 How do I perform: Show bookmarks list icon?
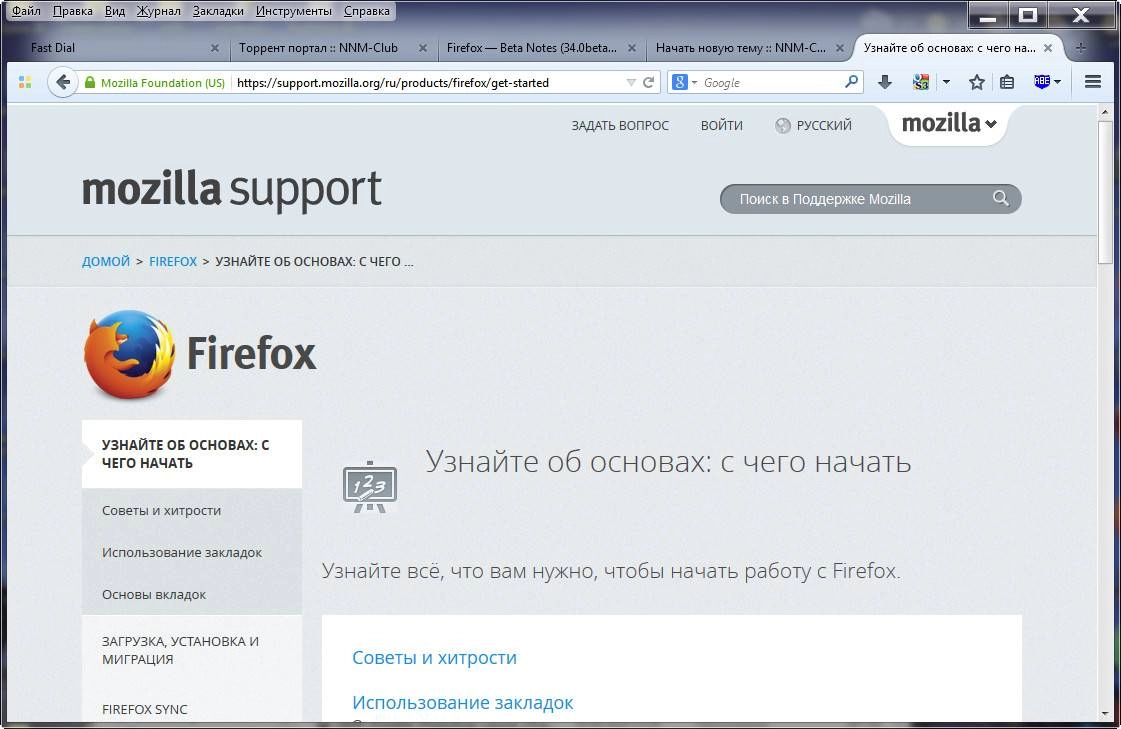coord(1007,82)
